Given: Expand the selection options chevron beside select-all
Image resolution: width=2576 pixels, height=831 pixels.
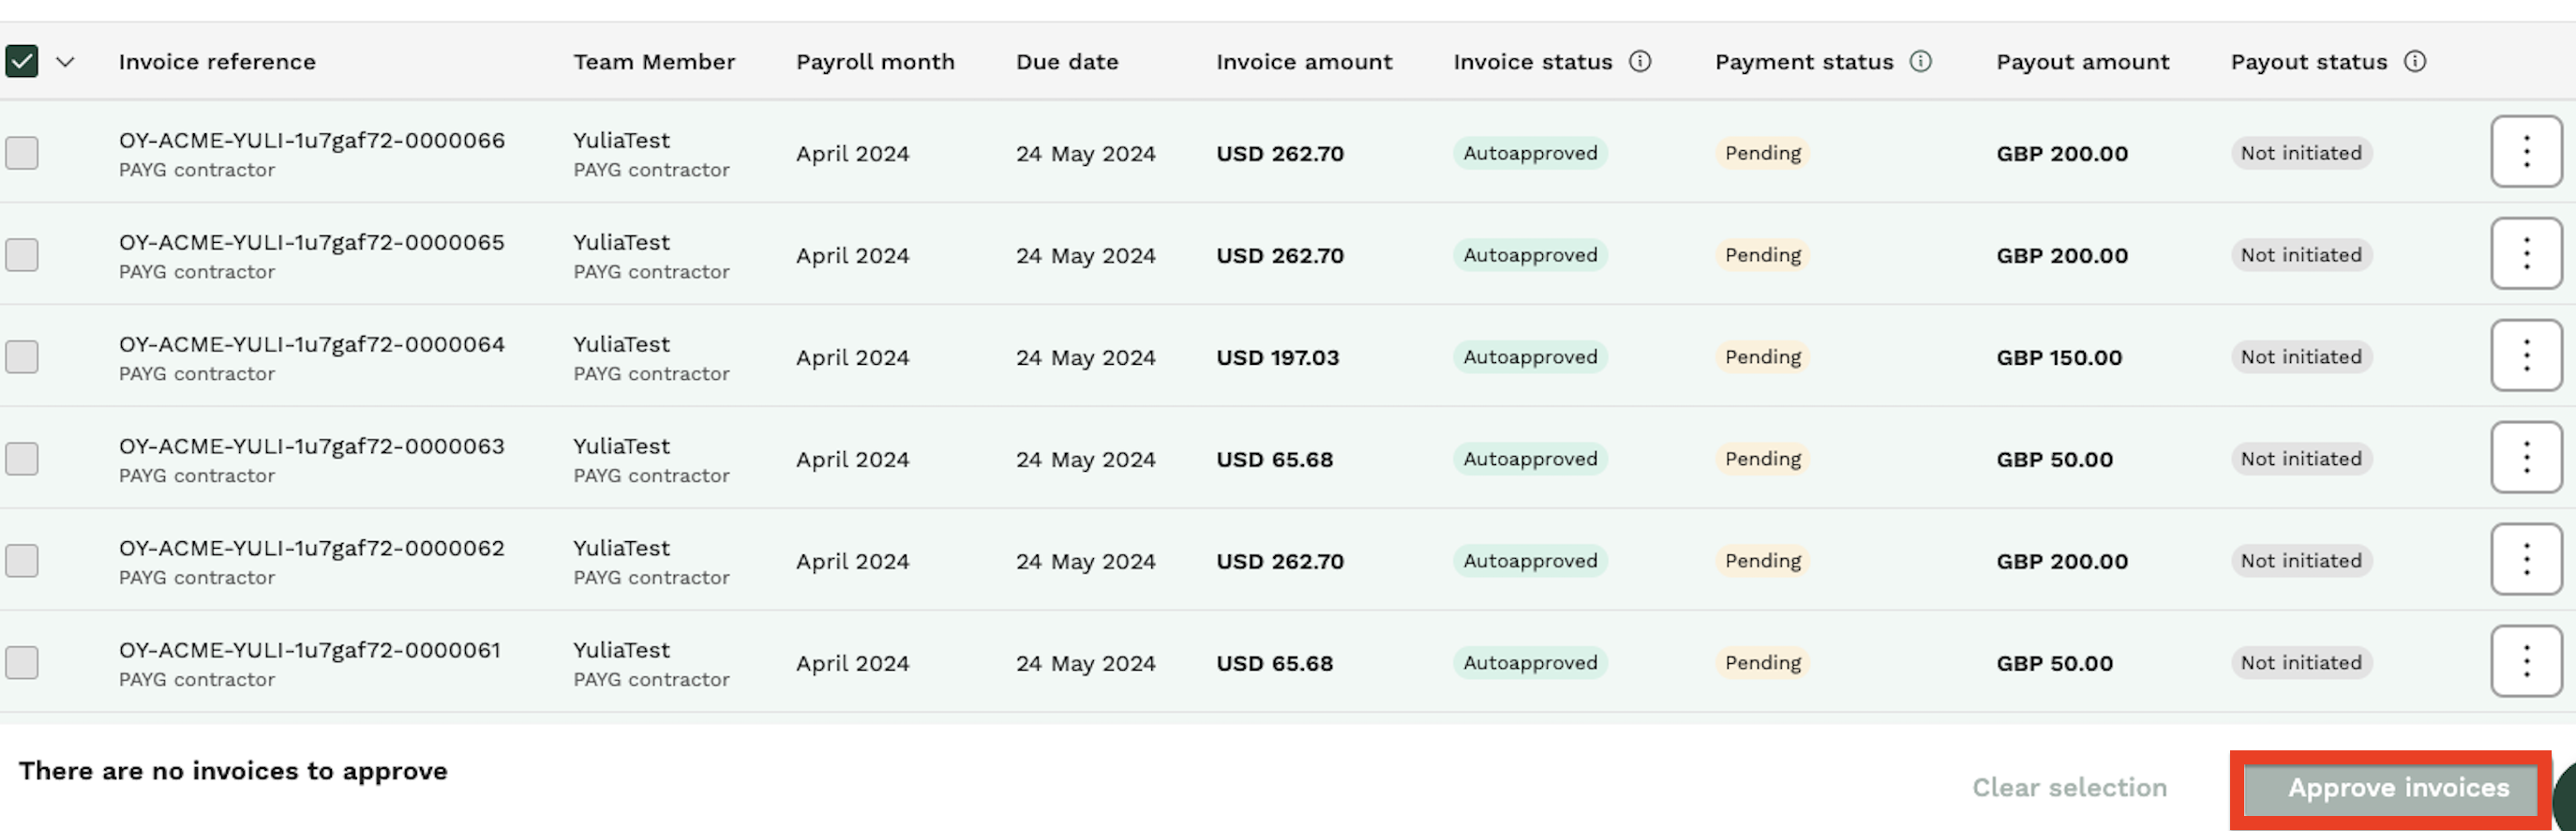Looking at the screenshot, I should click(63, 61).
